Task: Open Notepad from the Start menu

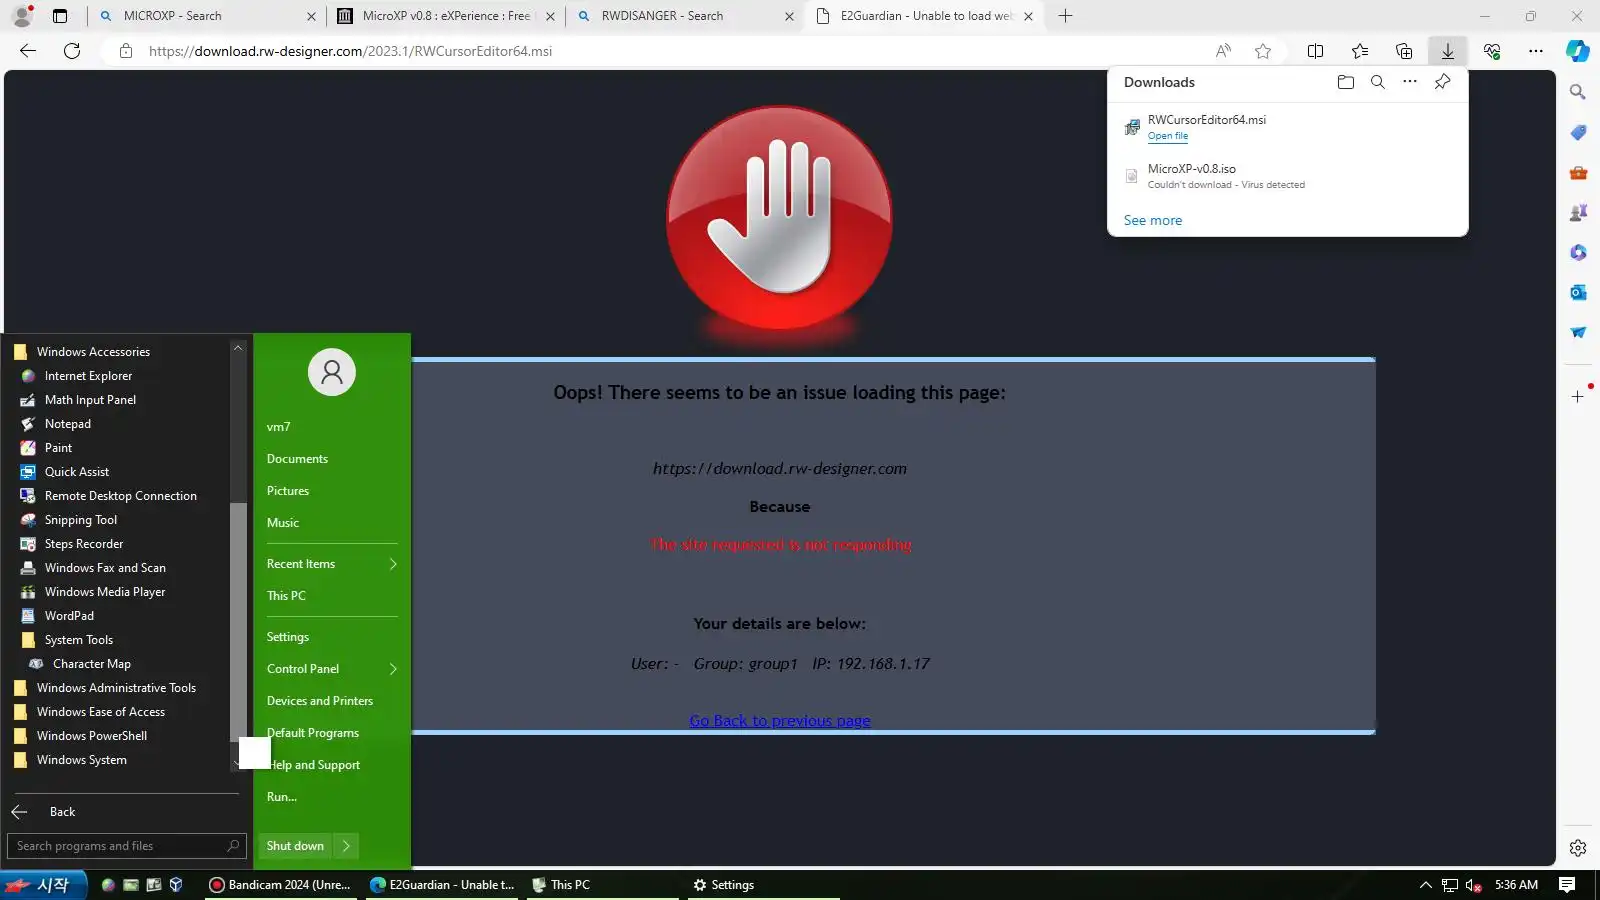Action: click(x=68, y=424)
